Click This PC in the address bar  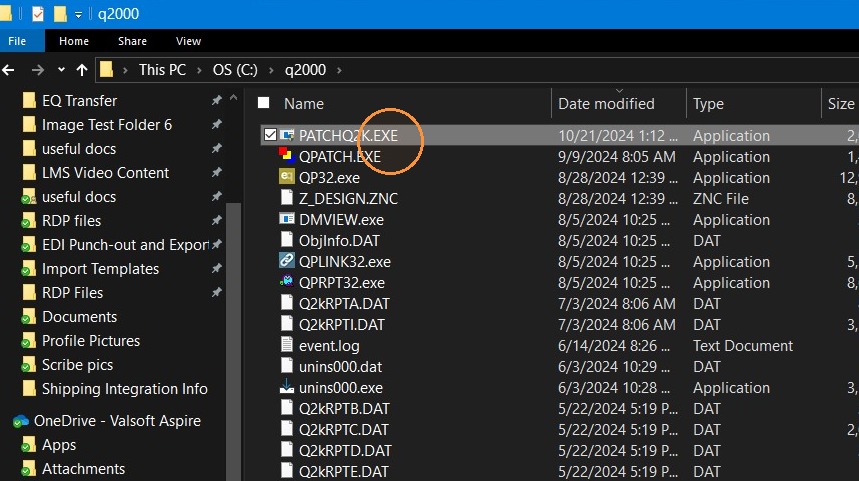[x=162, y=70]
